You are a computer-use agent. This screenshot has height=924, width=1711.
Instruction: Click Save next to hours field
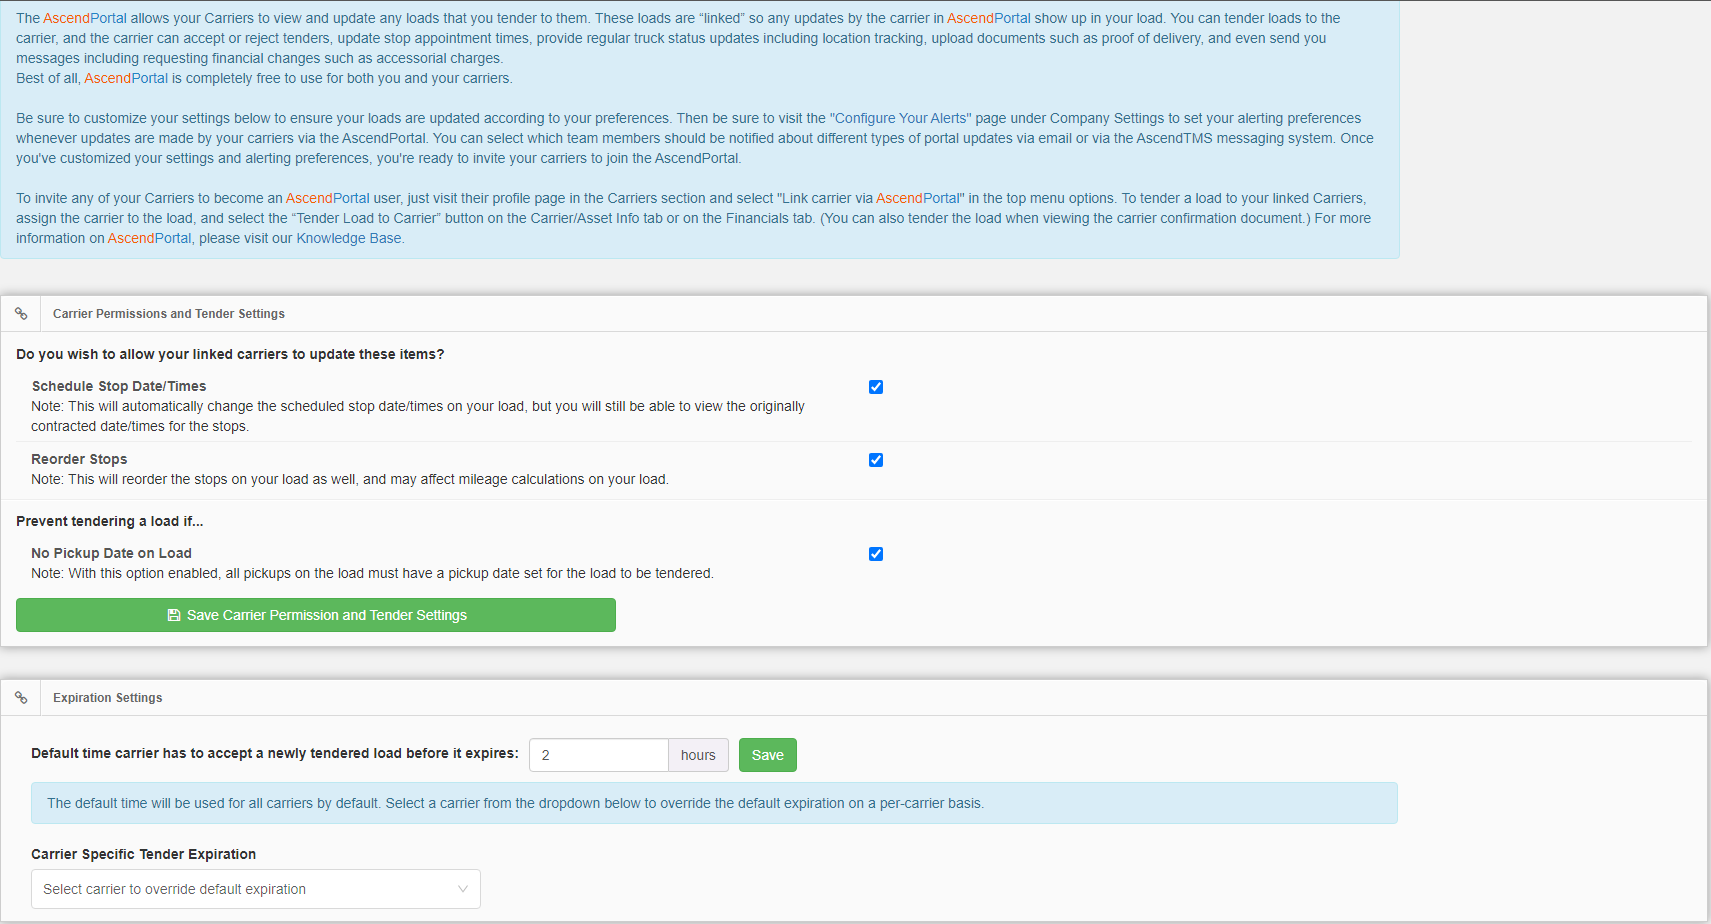pyautogui.click(x=768, y=755)
